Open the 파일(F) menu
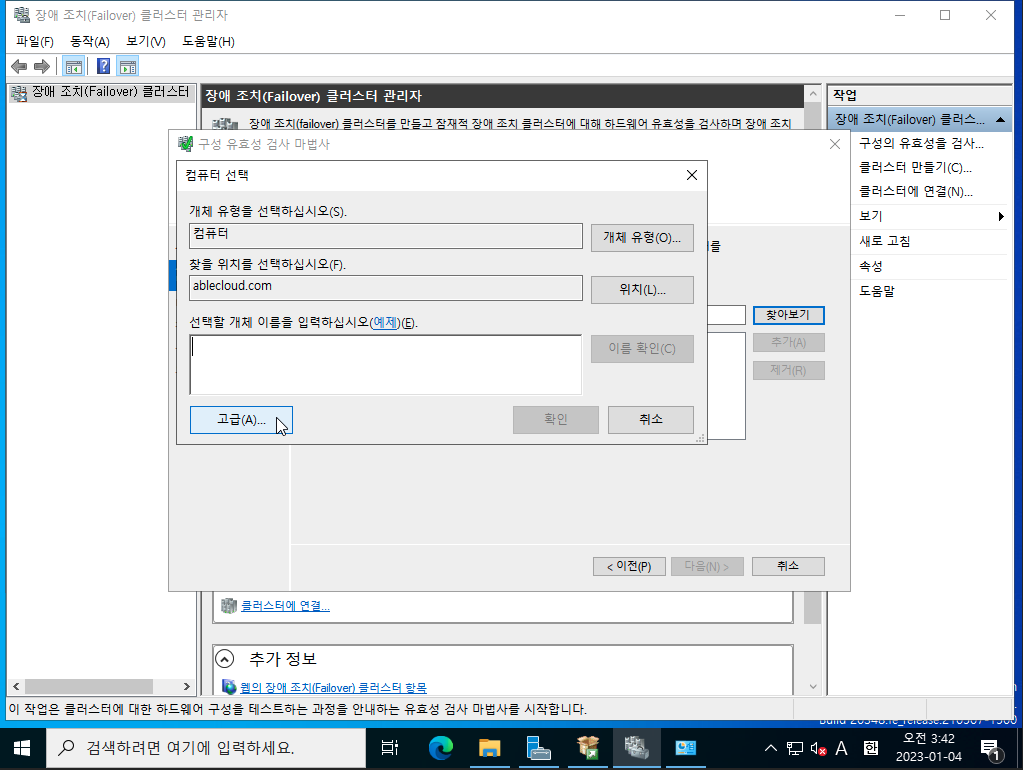Viewport: 1023px width, 770px height. click(35, 42)
